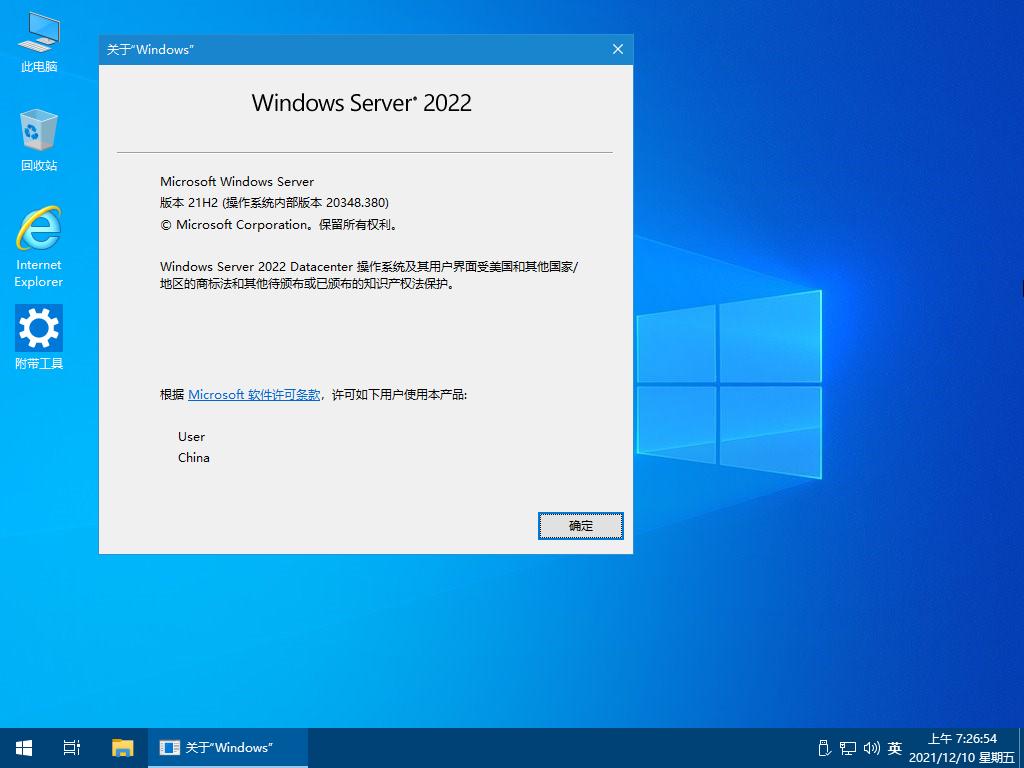Click the 版本 21H2 build 20348.380 line
This screenshot has height=768, width=1024.
pyautogui.click(x=274, y=202)
